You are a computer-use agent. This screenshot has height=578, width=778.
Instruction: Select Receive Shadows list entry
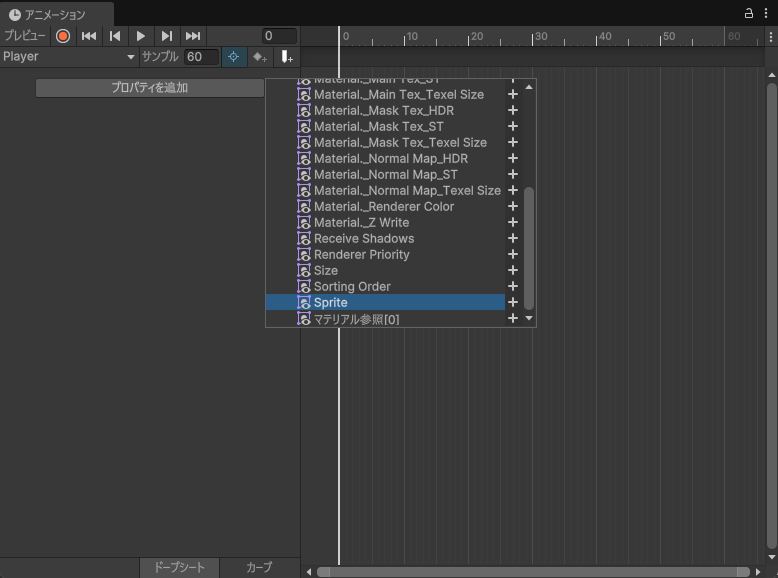(364, 238)
